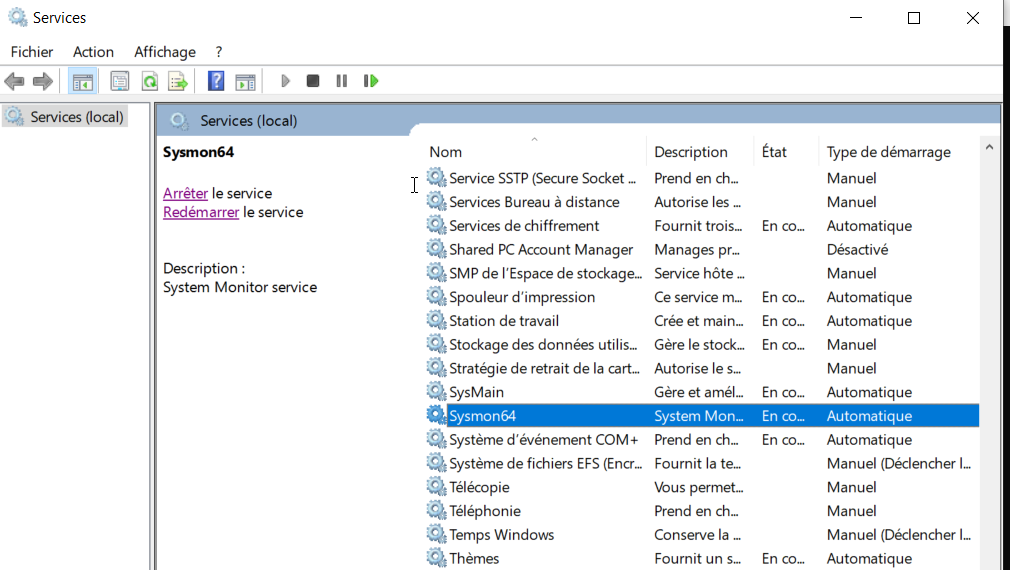This screenshot has height=570, width=1010.
Task: Click the Export list icon
Action: (177, 81)
